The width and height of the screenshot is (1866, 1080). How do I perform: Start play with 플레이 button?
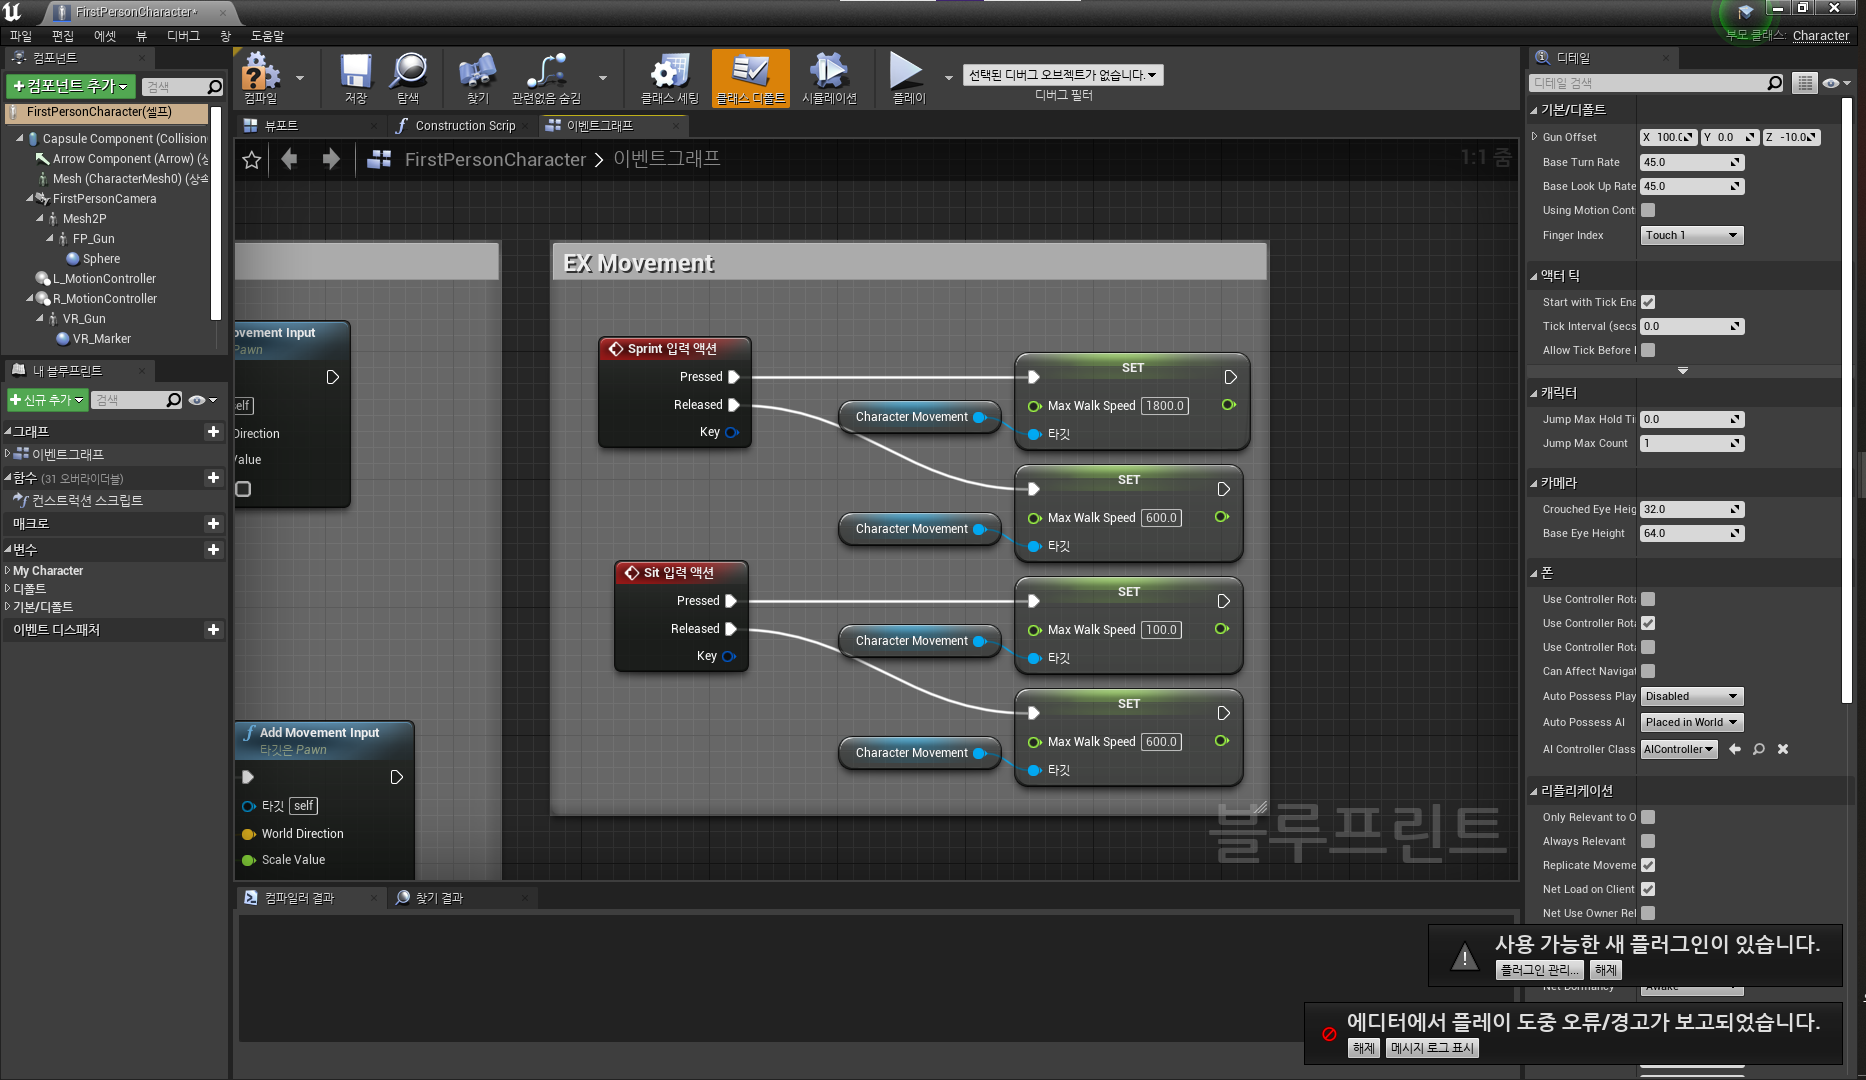point(908,78)
